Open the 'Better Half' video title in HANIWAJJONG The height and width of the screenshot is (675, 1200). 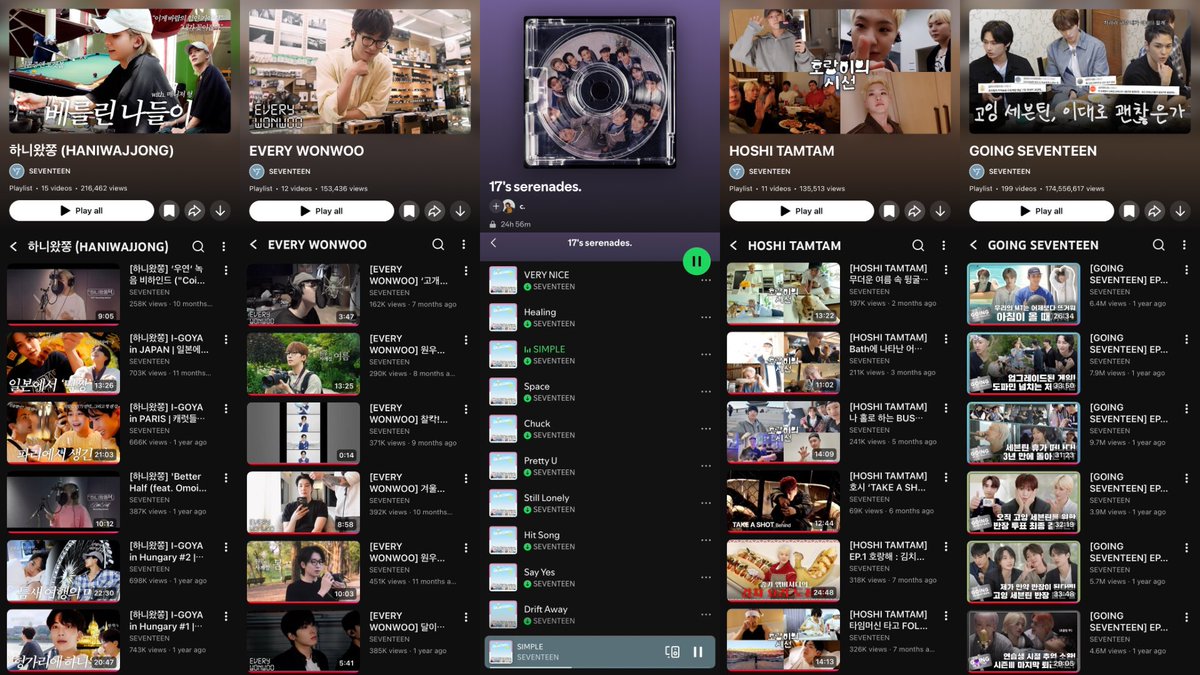tap(166, 482)
